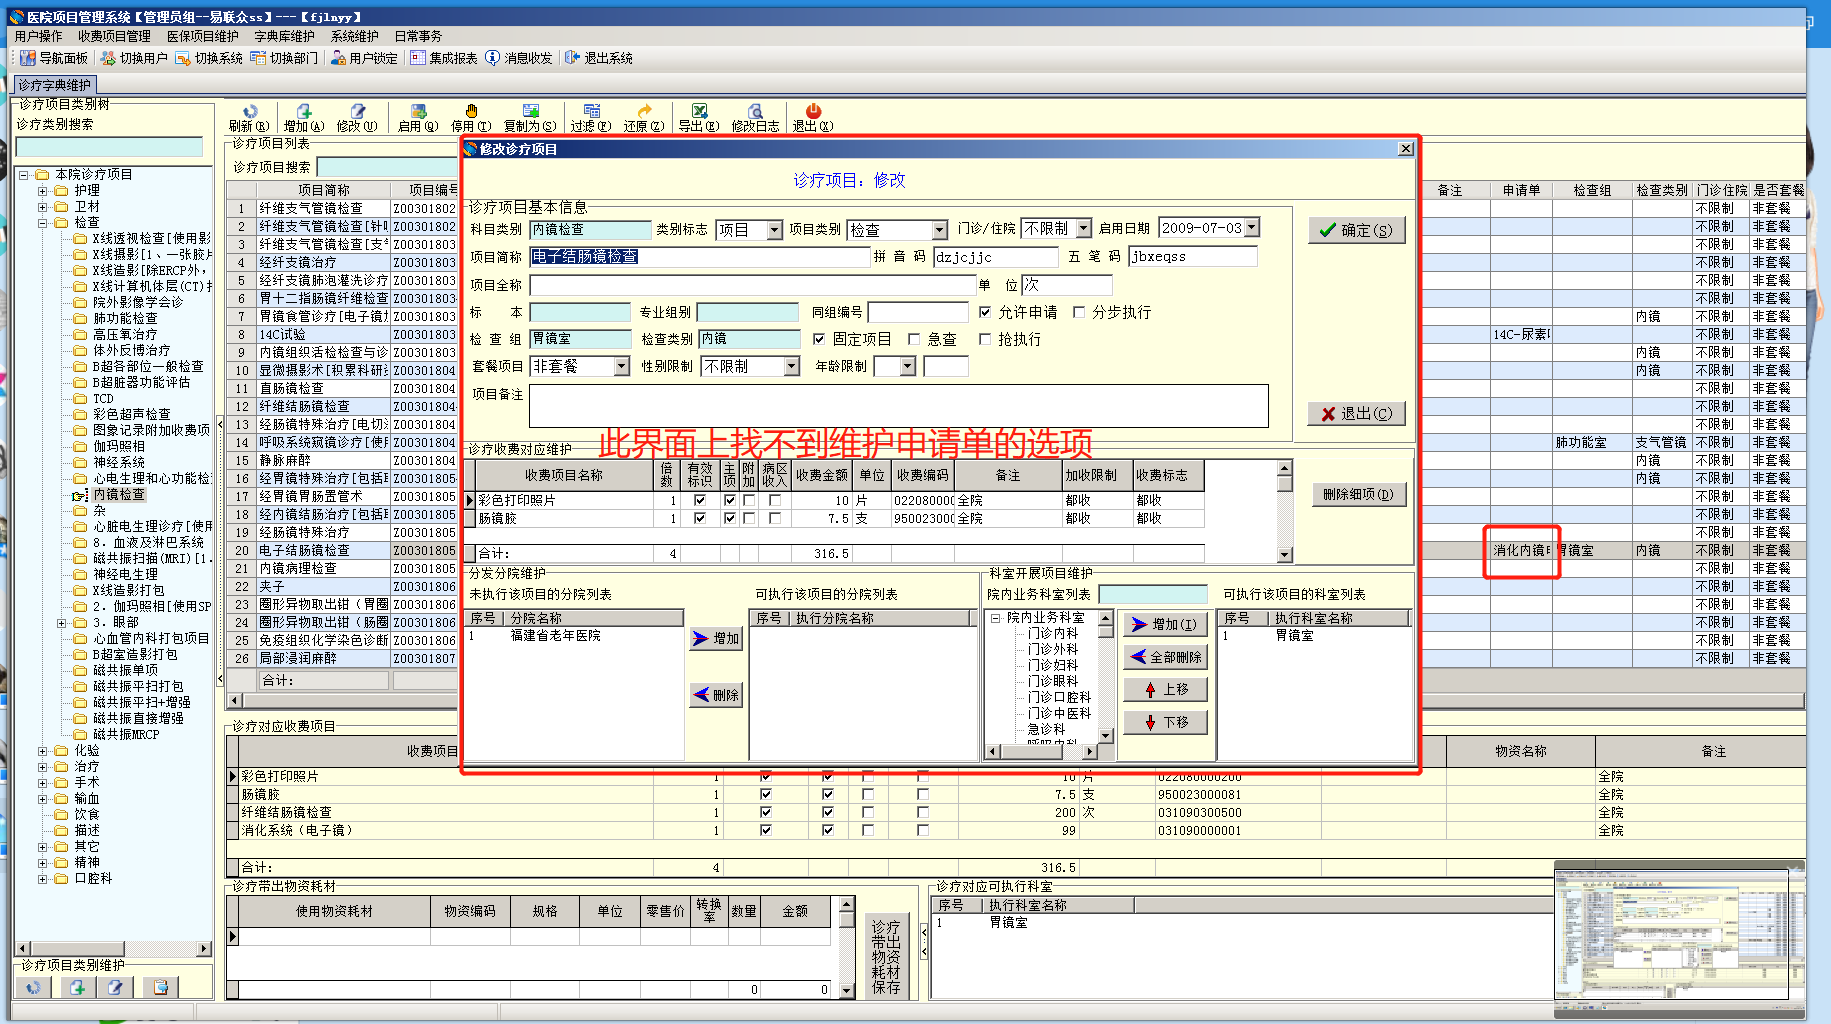This screenshot has height=1024, width=1831.
Task: Click the 切换部门 toolbar icon
Action: 258,58
